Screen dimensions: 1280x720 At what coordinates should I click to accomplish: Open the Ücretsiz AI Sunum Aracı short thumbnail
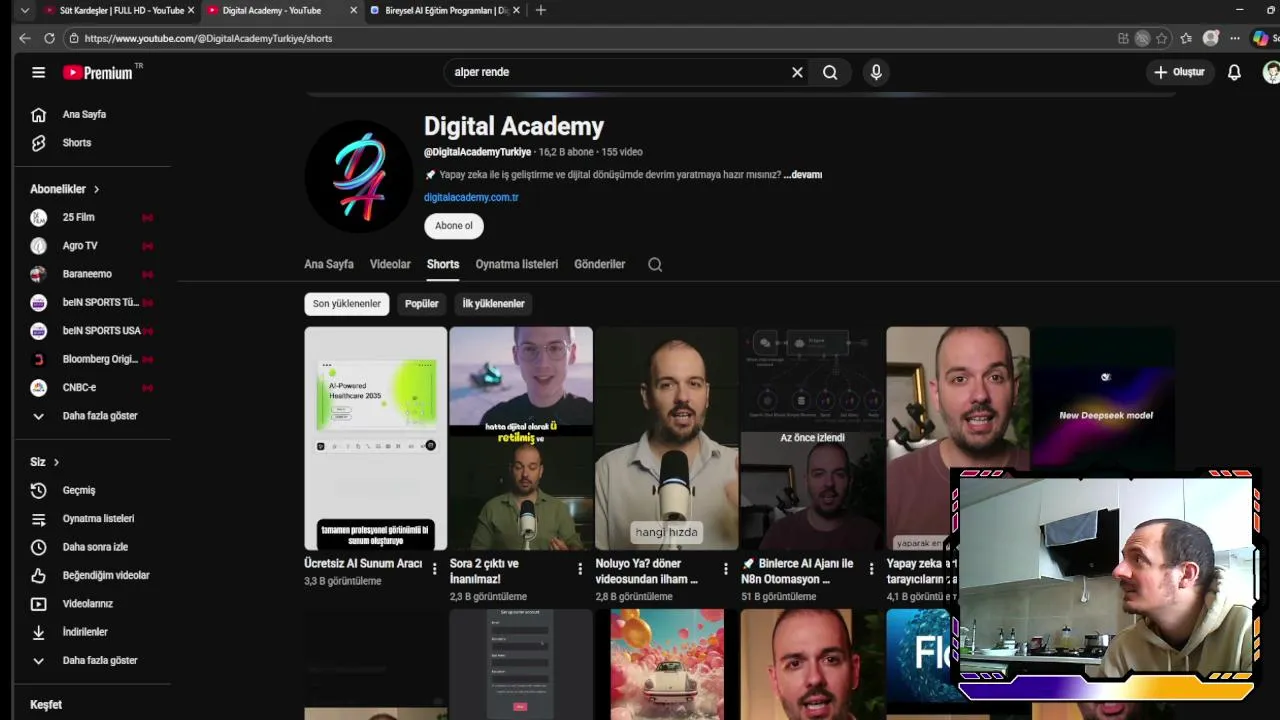point(376,438)
